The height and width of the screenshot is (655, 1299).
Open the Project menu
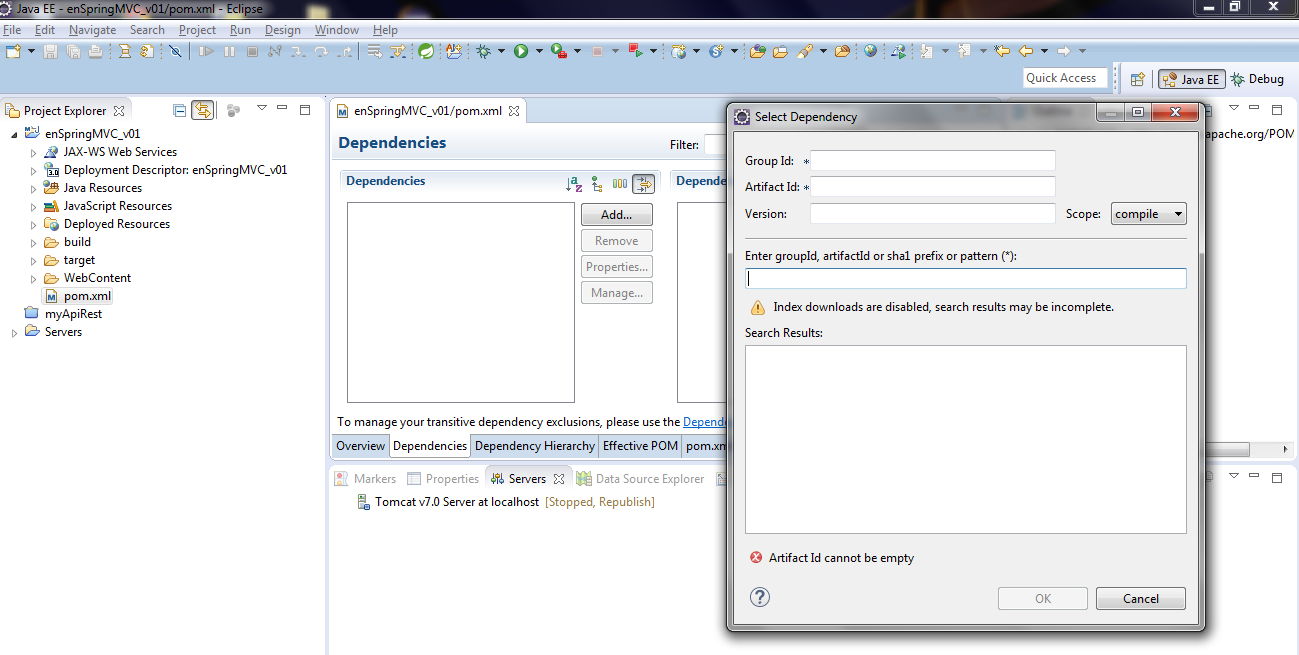197,30
